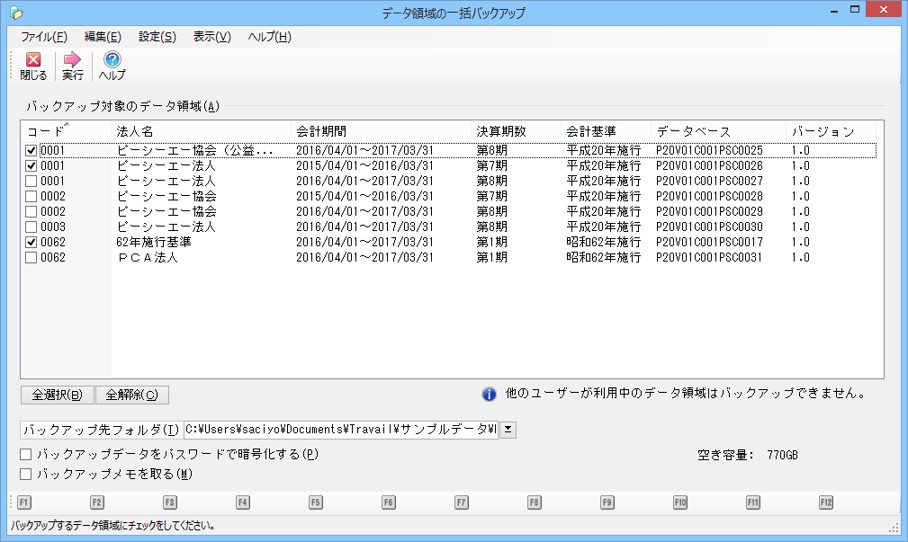Click the application icon in the title bar
The height and width of the screenshot is (542, 908).
tap(13, 13)
